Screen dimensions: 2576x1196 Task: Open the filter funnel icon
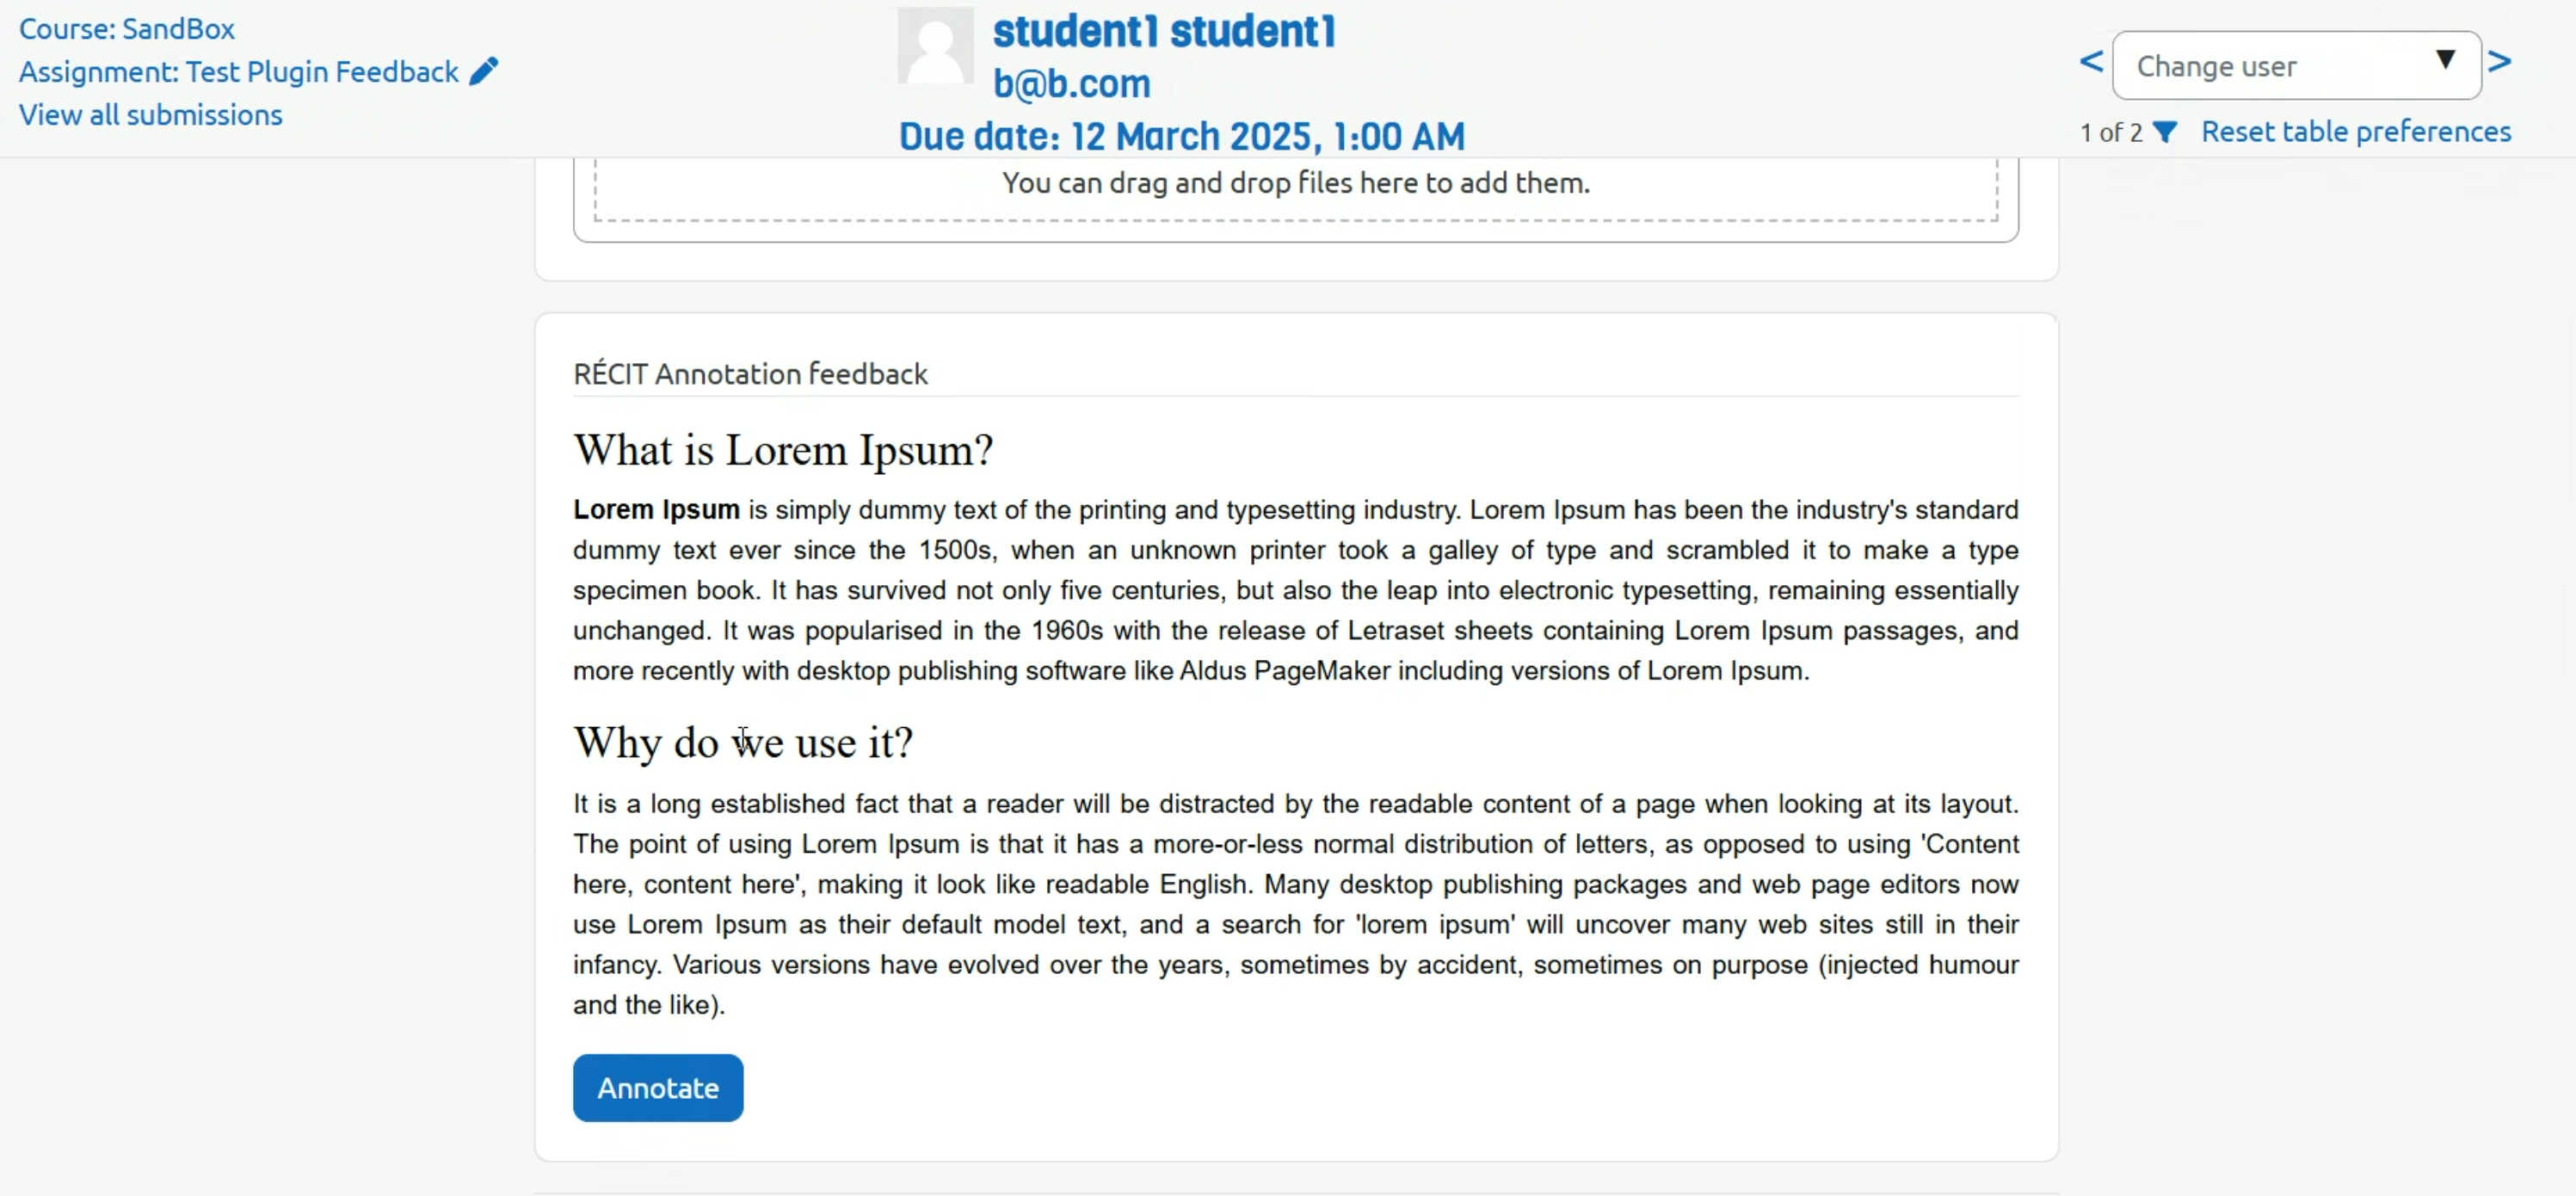2164,132
